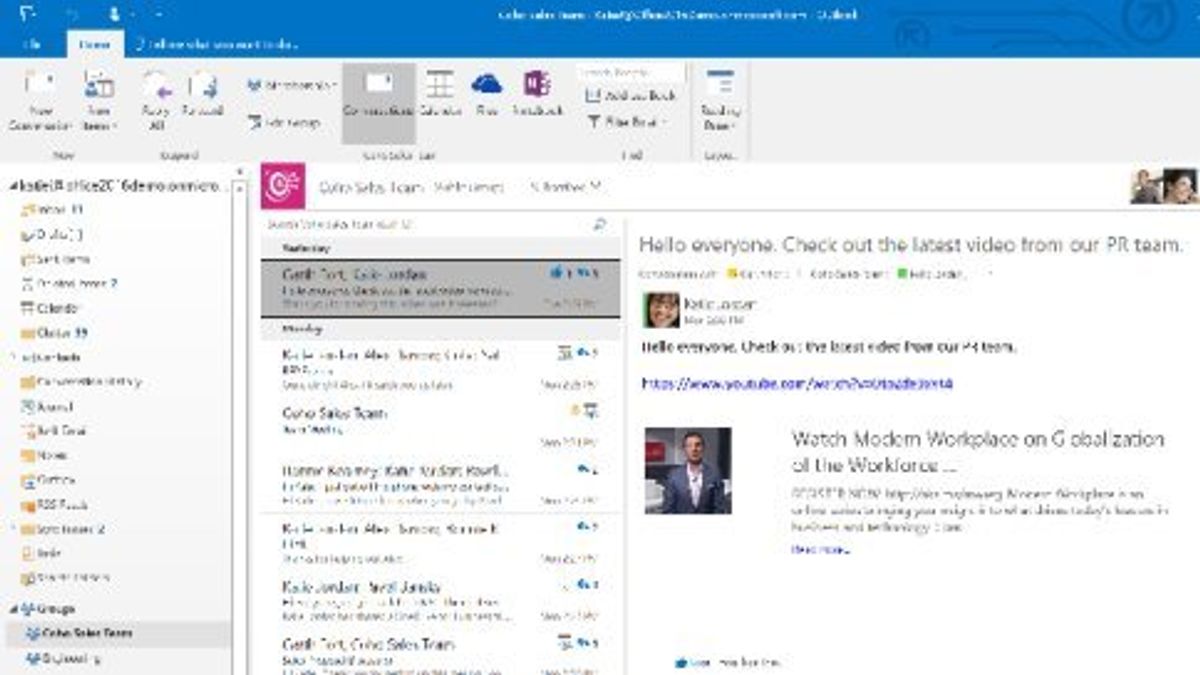Screen dimensions: 1200x675
Task: Click the Watch Modern Workplace video title
Action: click(x=978, y=452)
